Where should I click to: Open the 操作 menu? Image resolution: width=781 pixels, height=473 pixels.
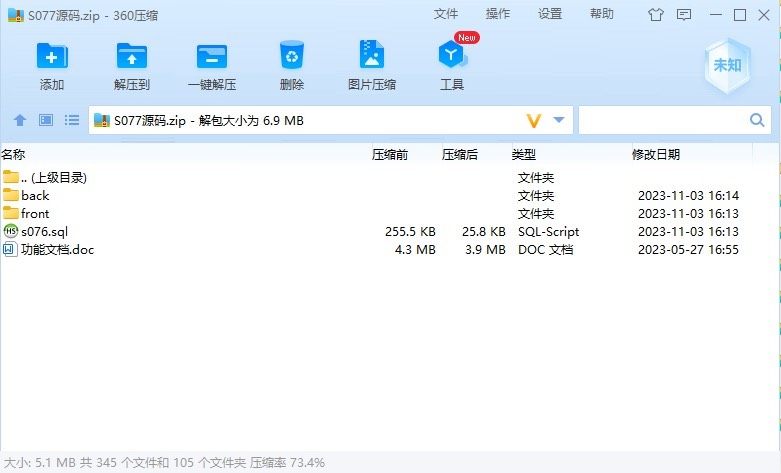[x=498, y=14]
